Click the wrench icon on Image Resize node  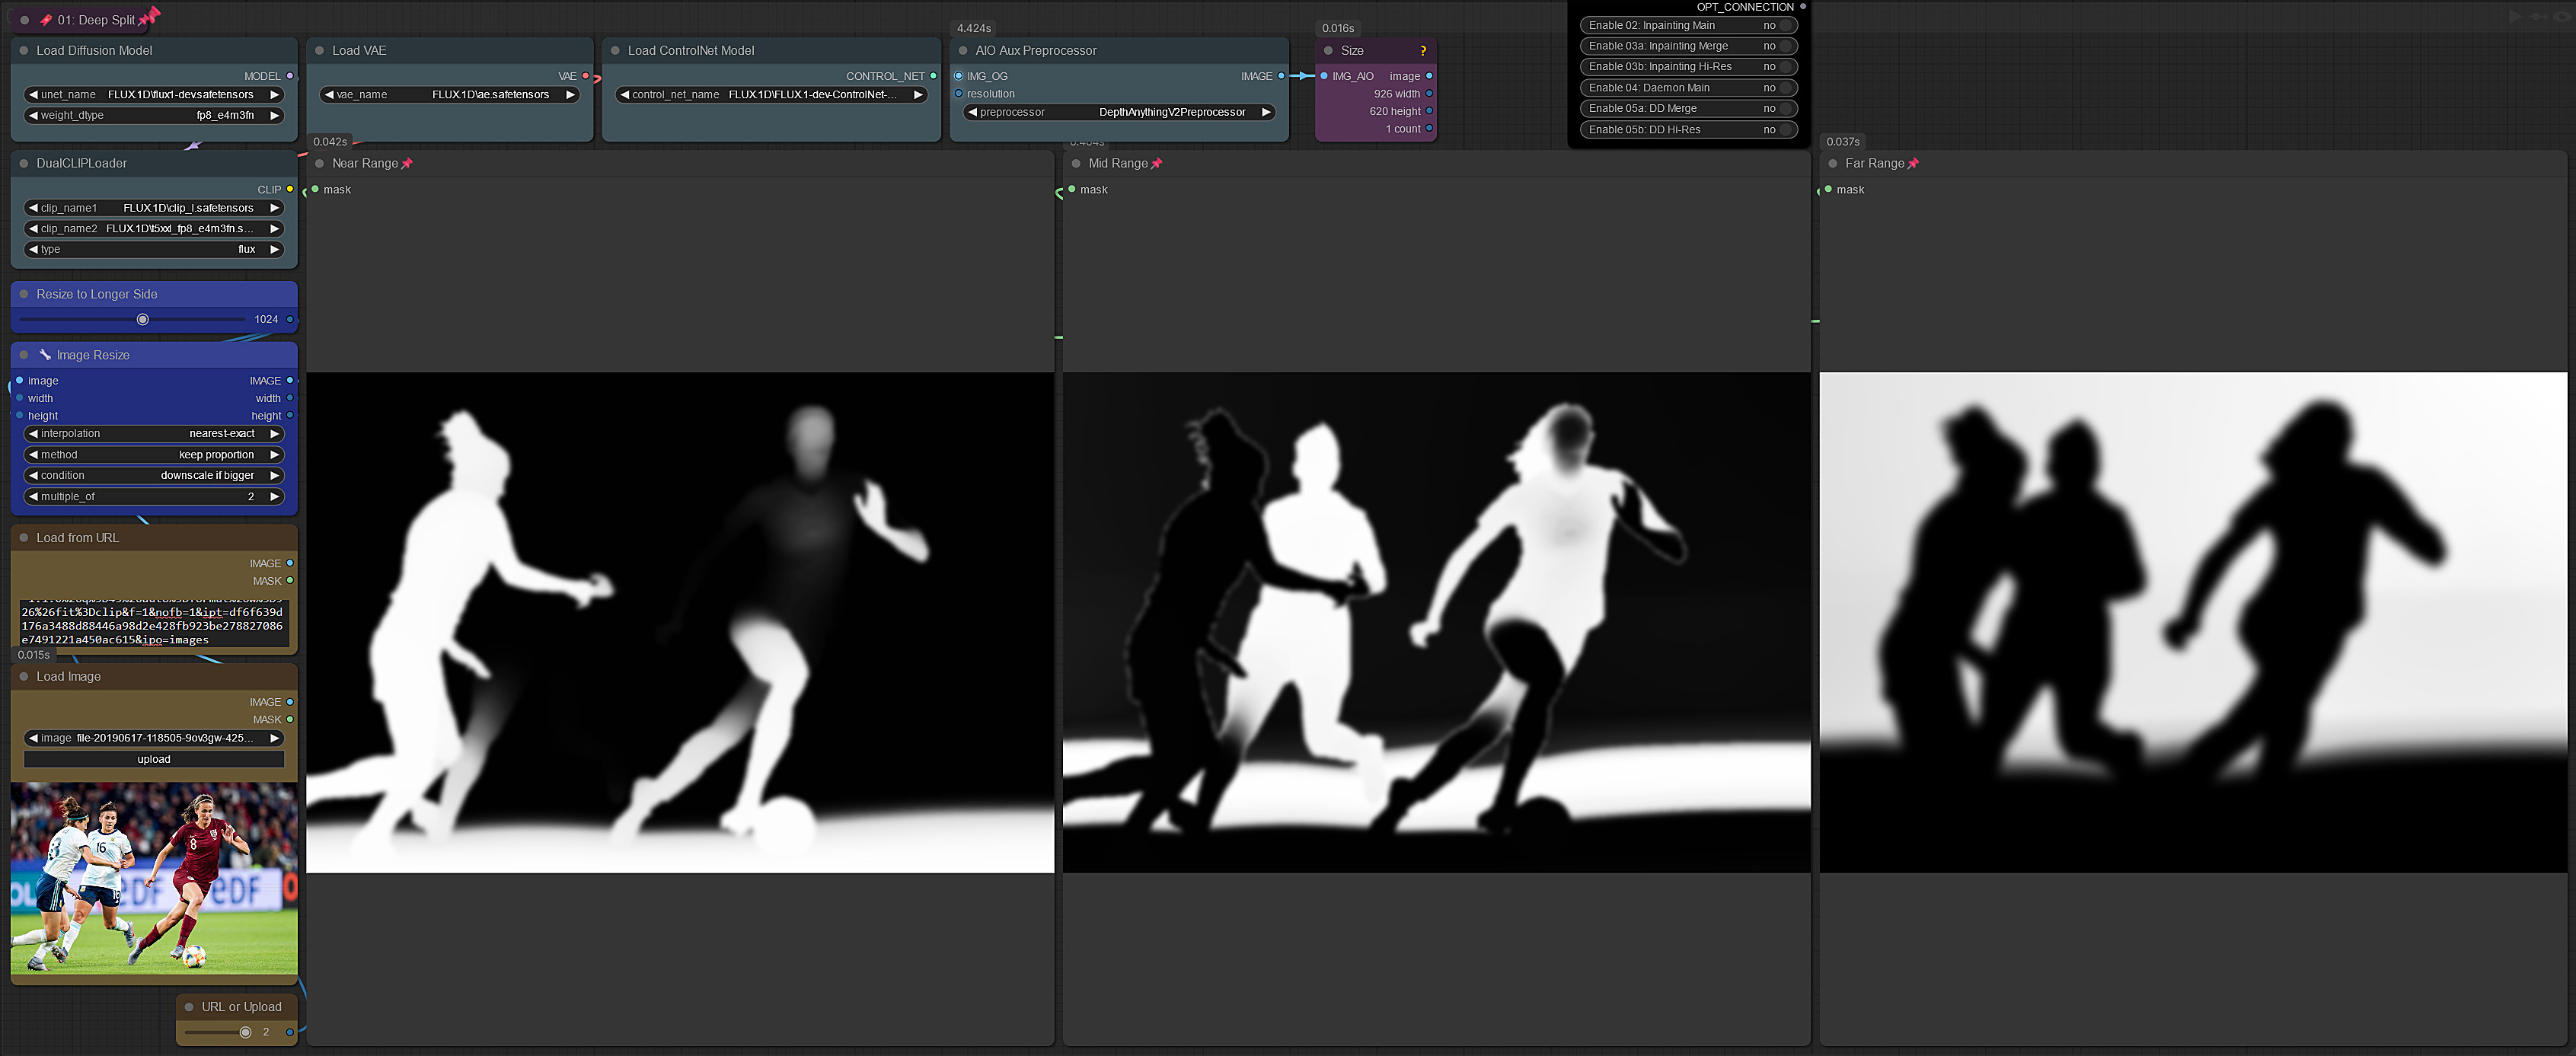[45, 355]
